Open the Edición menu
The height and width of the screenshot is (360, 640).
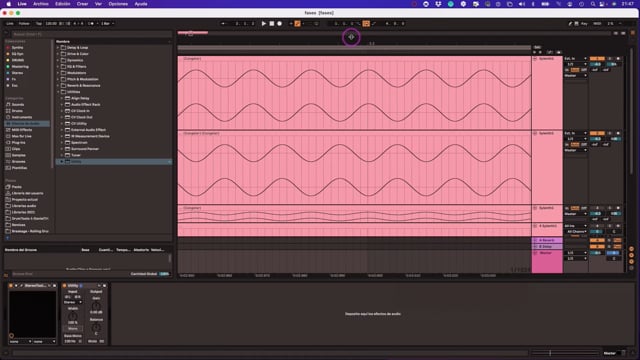pos(62,4)
